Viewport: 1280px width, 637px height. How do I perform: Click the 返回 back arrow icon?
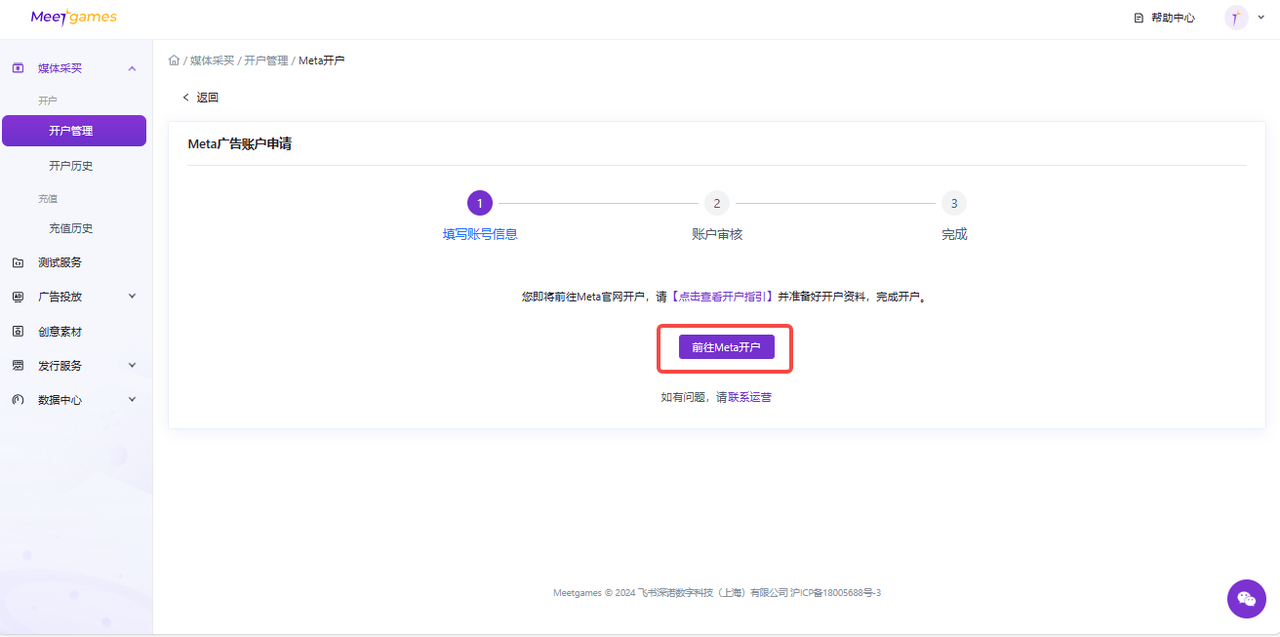(185, 97)
